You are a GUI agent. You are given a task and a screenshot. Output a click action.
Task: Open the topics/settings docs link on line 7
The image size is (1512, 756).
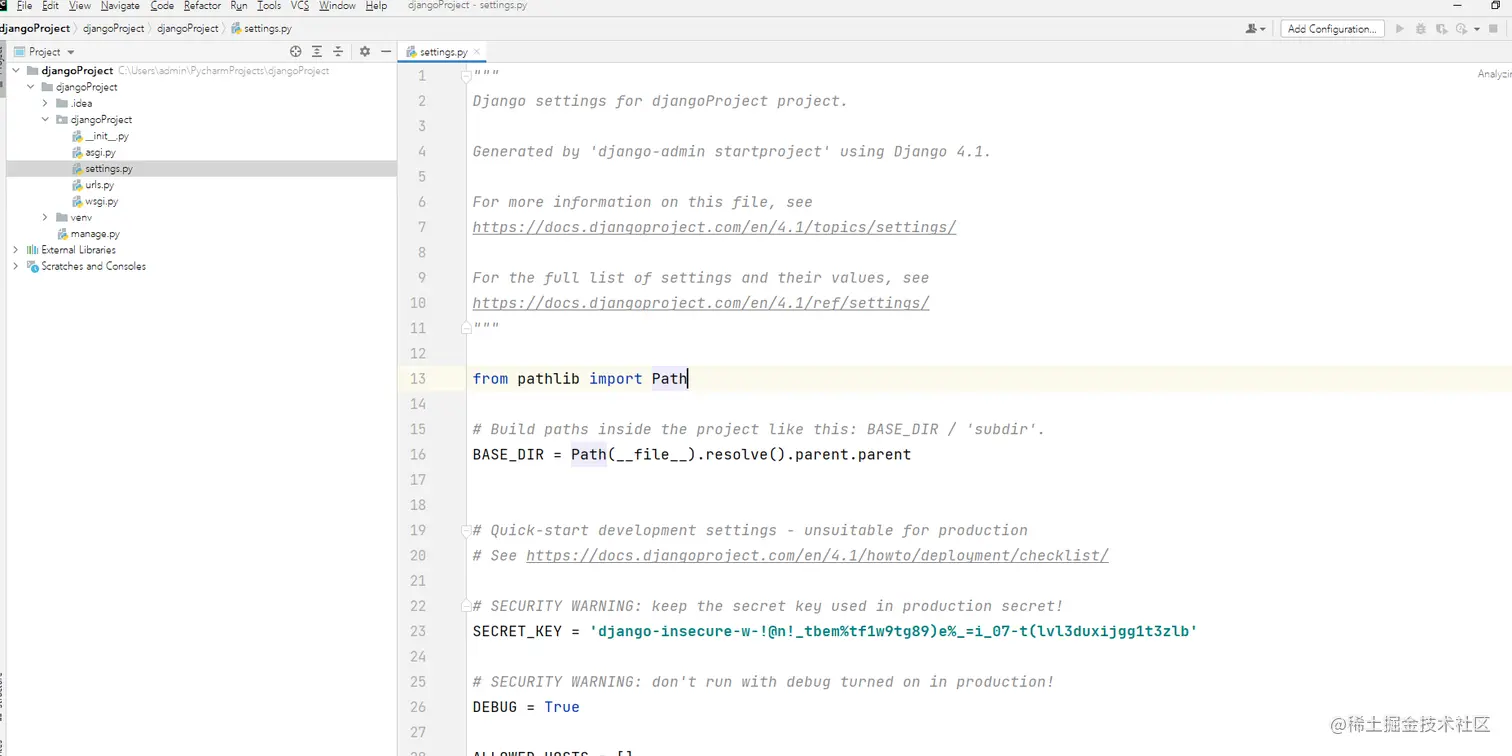pyautogui.click(x=714, y=227)
